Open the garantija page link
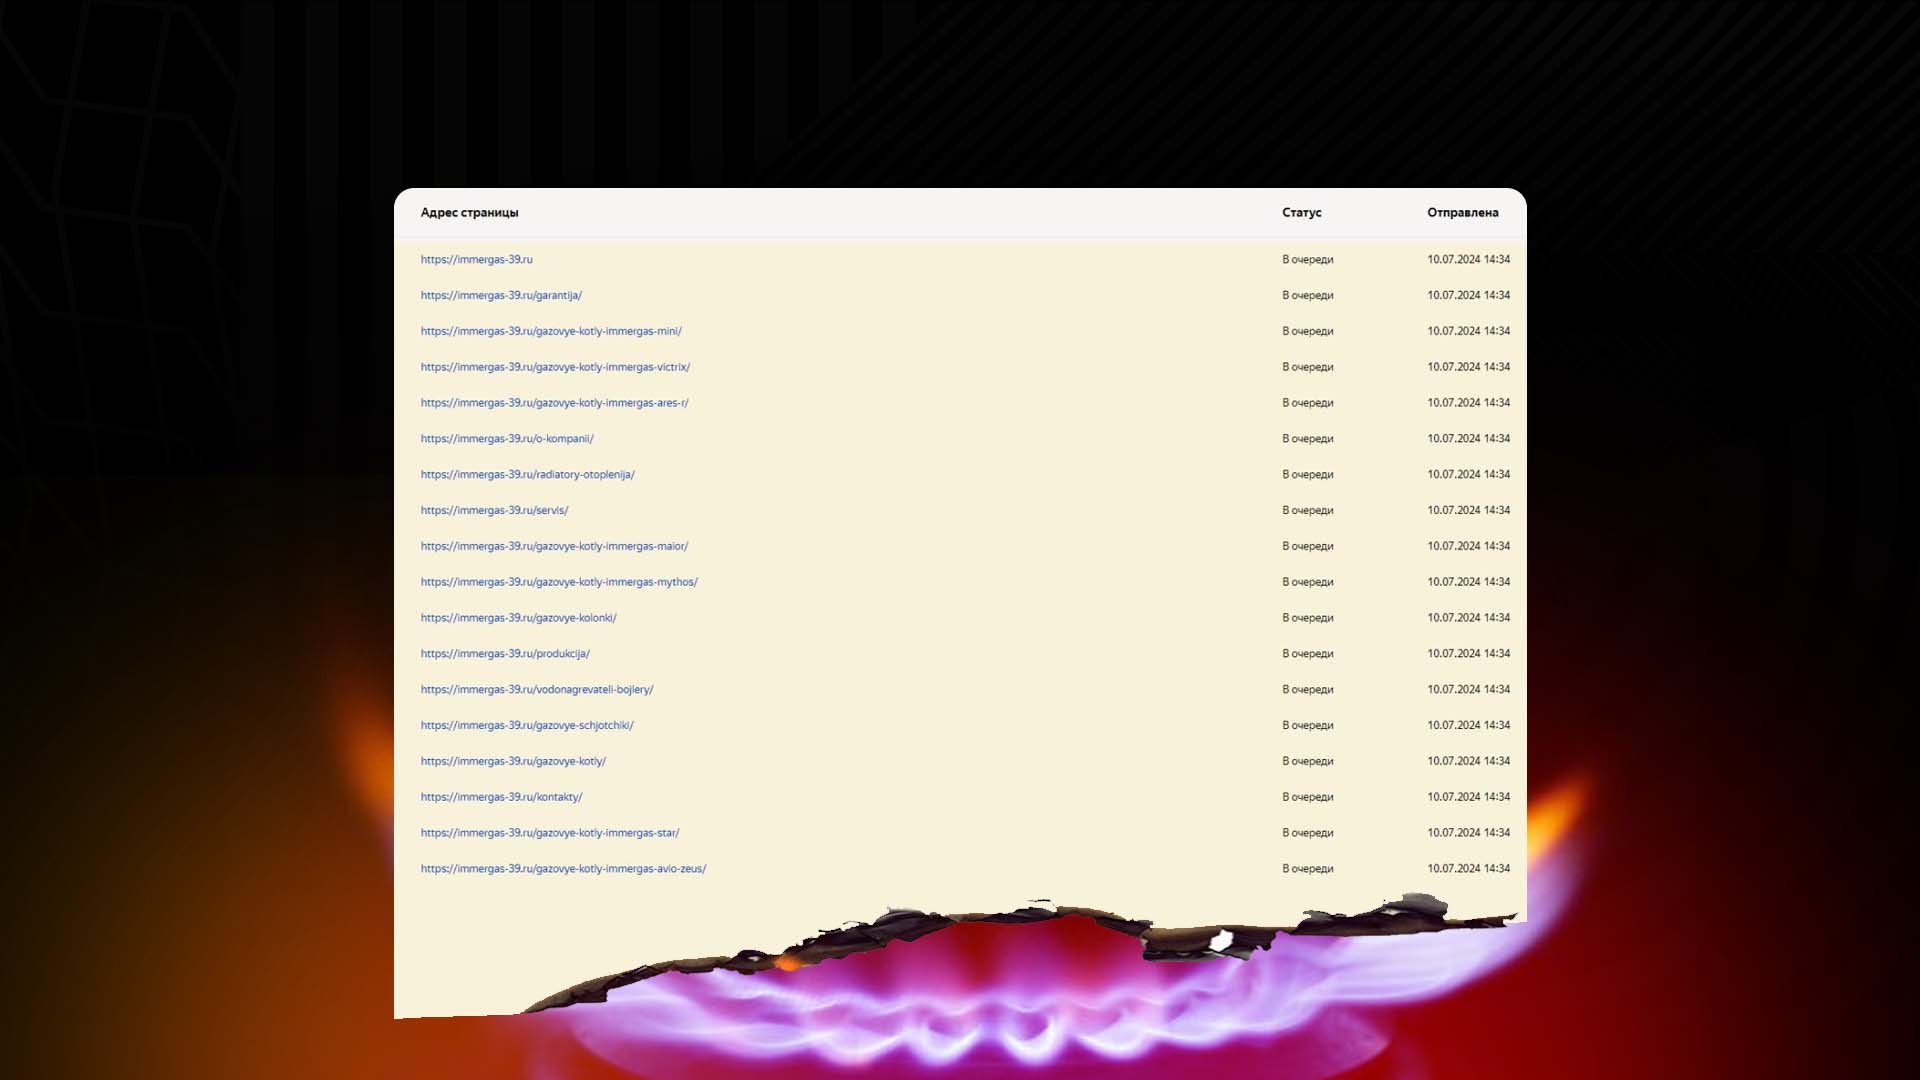 coord(501,295)
